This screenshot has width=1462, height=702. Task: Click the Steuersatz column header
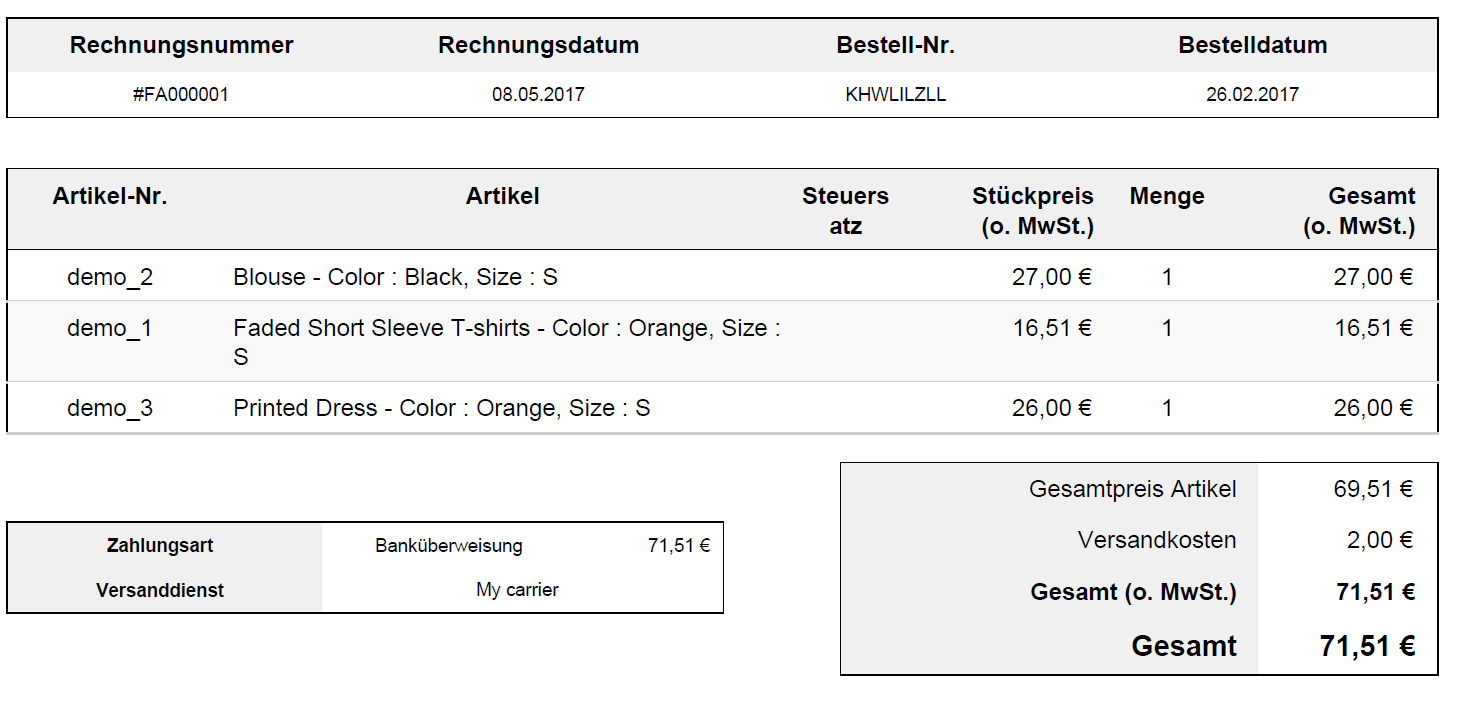pos(845,211)
